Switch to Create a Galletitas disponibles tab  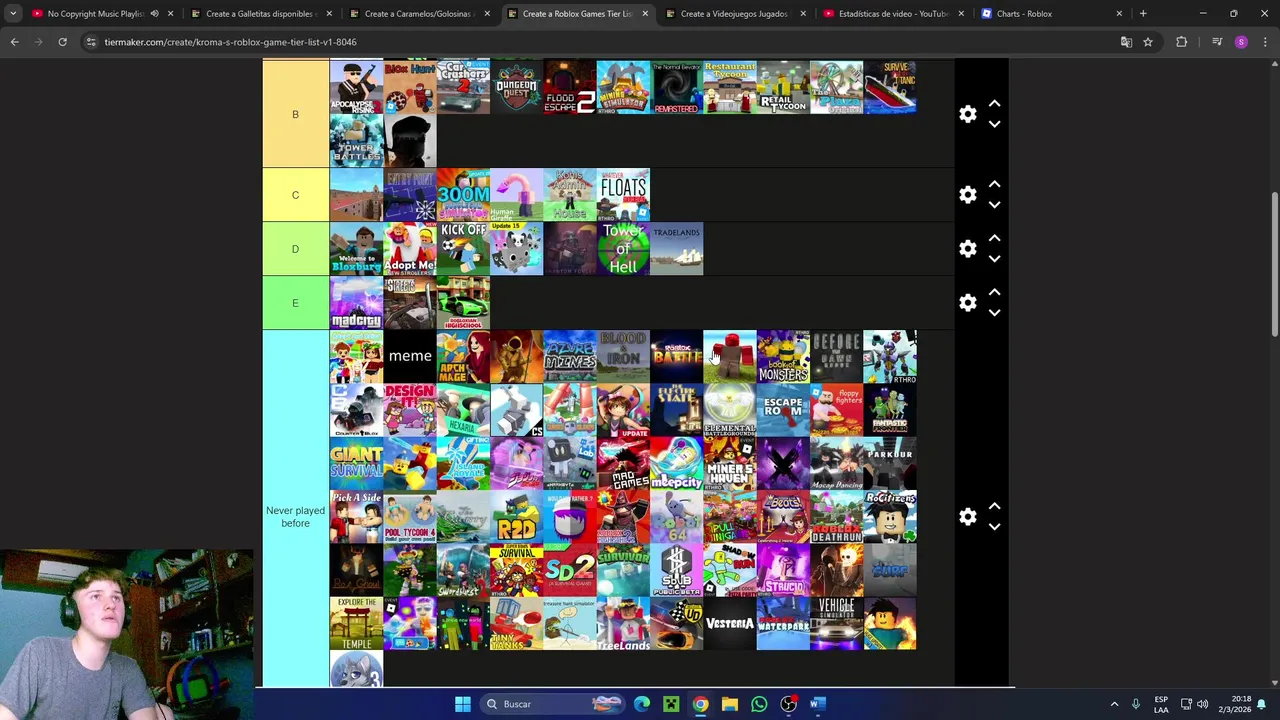[260, 14]
